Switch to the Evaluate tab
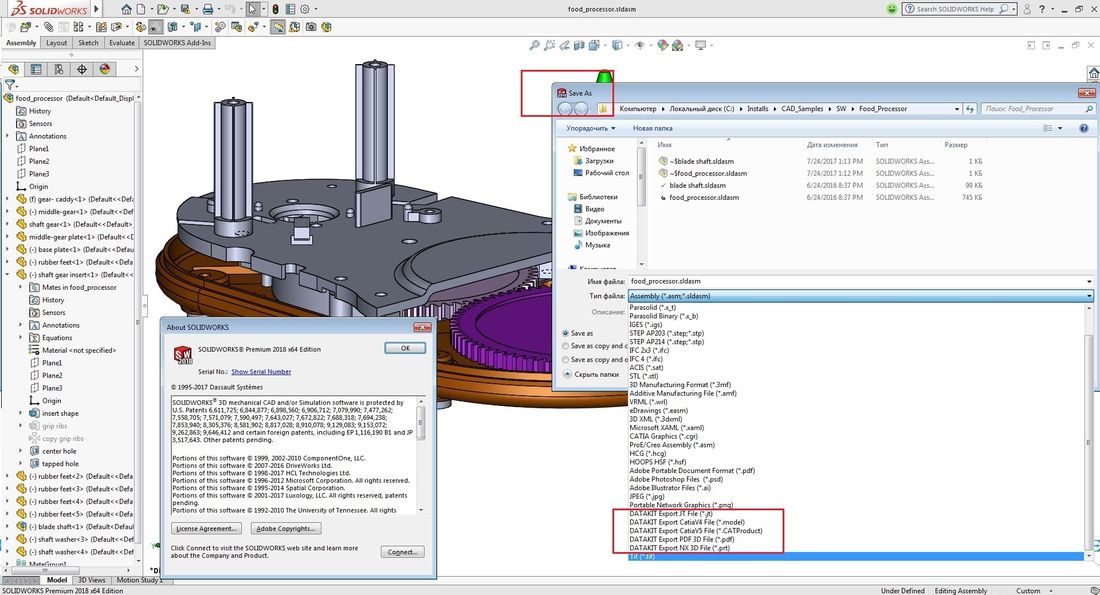The image size is (1100, 595). pos(121,43)
